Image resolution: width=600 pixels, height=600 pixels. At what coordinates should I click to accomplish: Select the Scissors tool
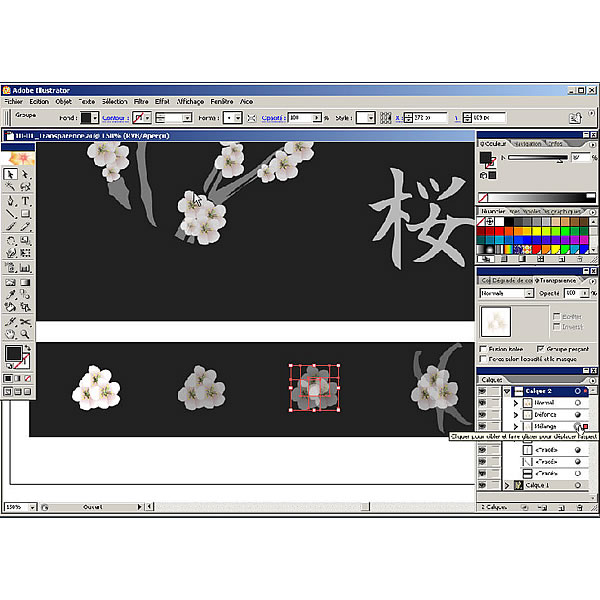[25, 322]
